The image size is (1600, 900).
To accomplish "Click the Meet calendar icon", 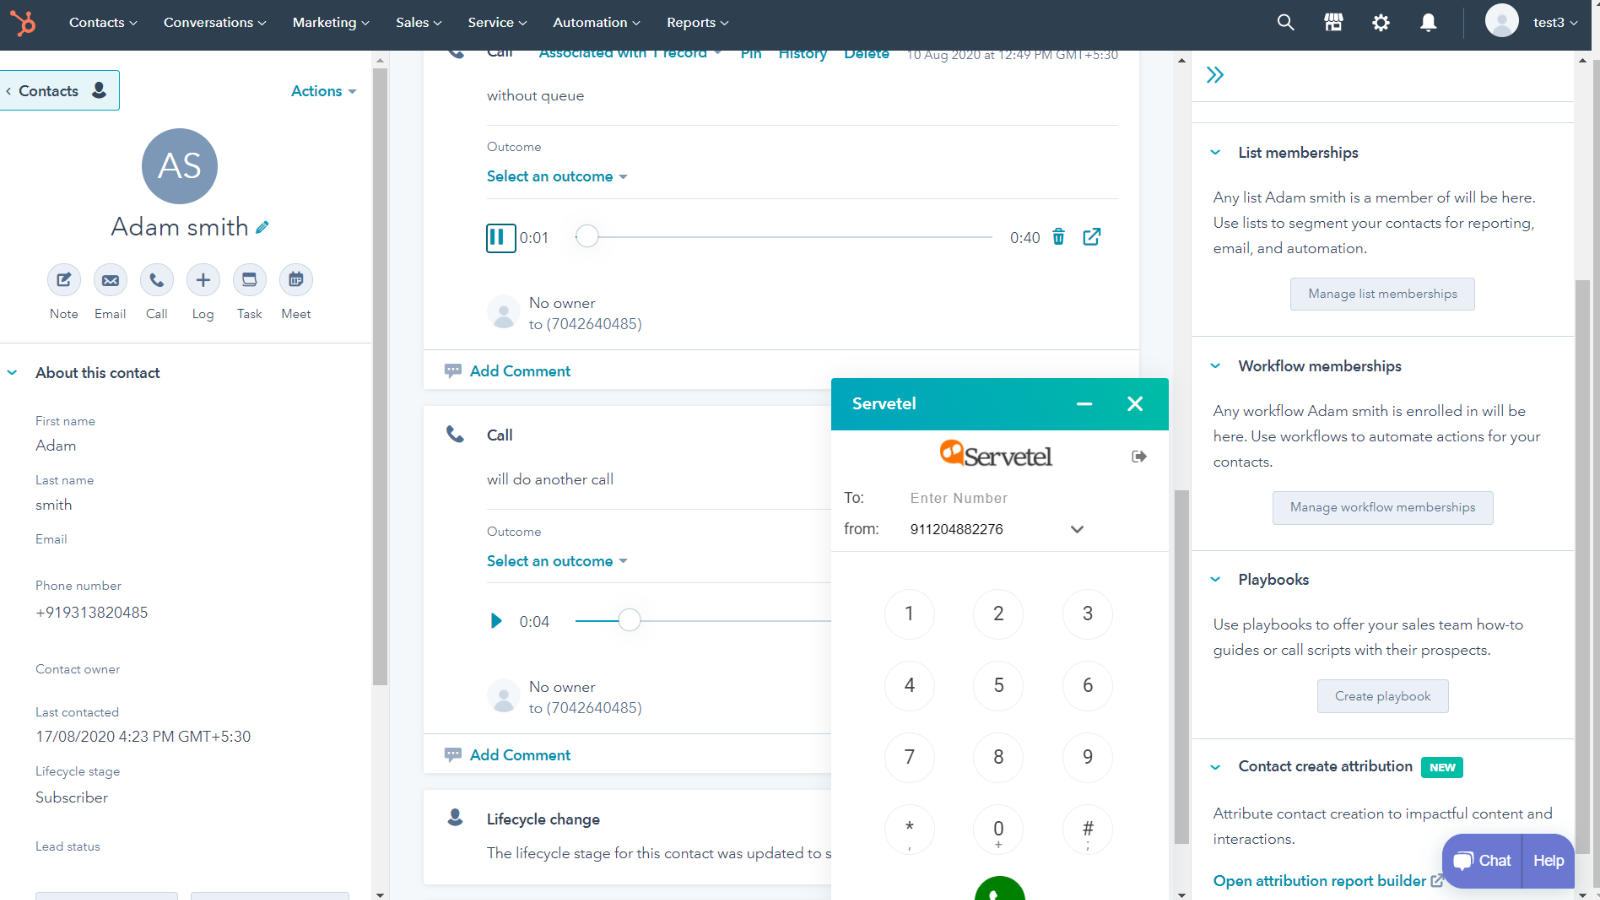I will (296, 280).
